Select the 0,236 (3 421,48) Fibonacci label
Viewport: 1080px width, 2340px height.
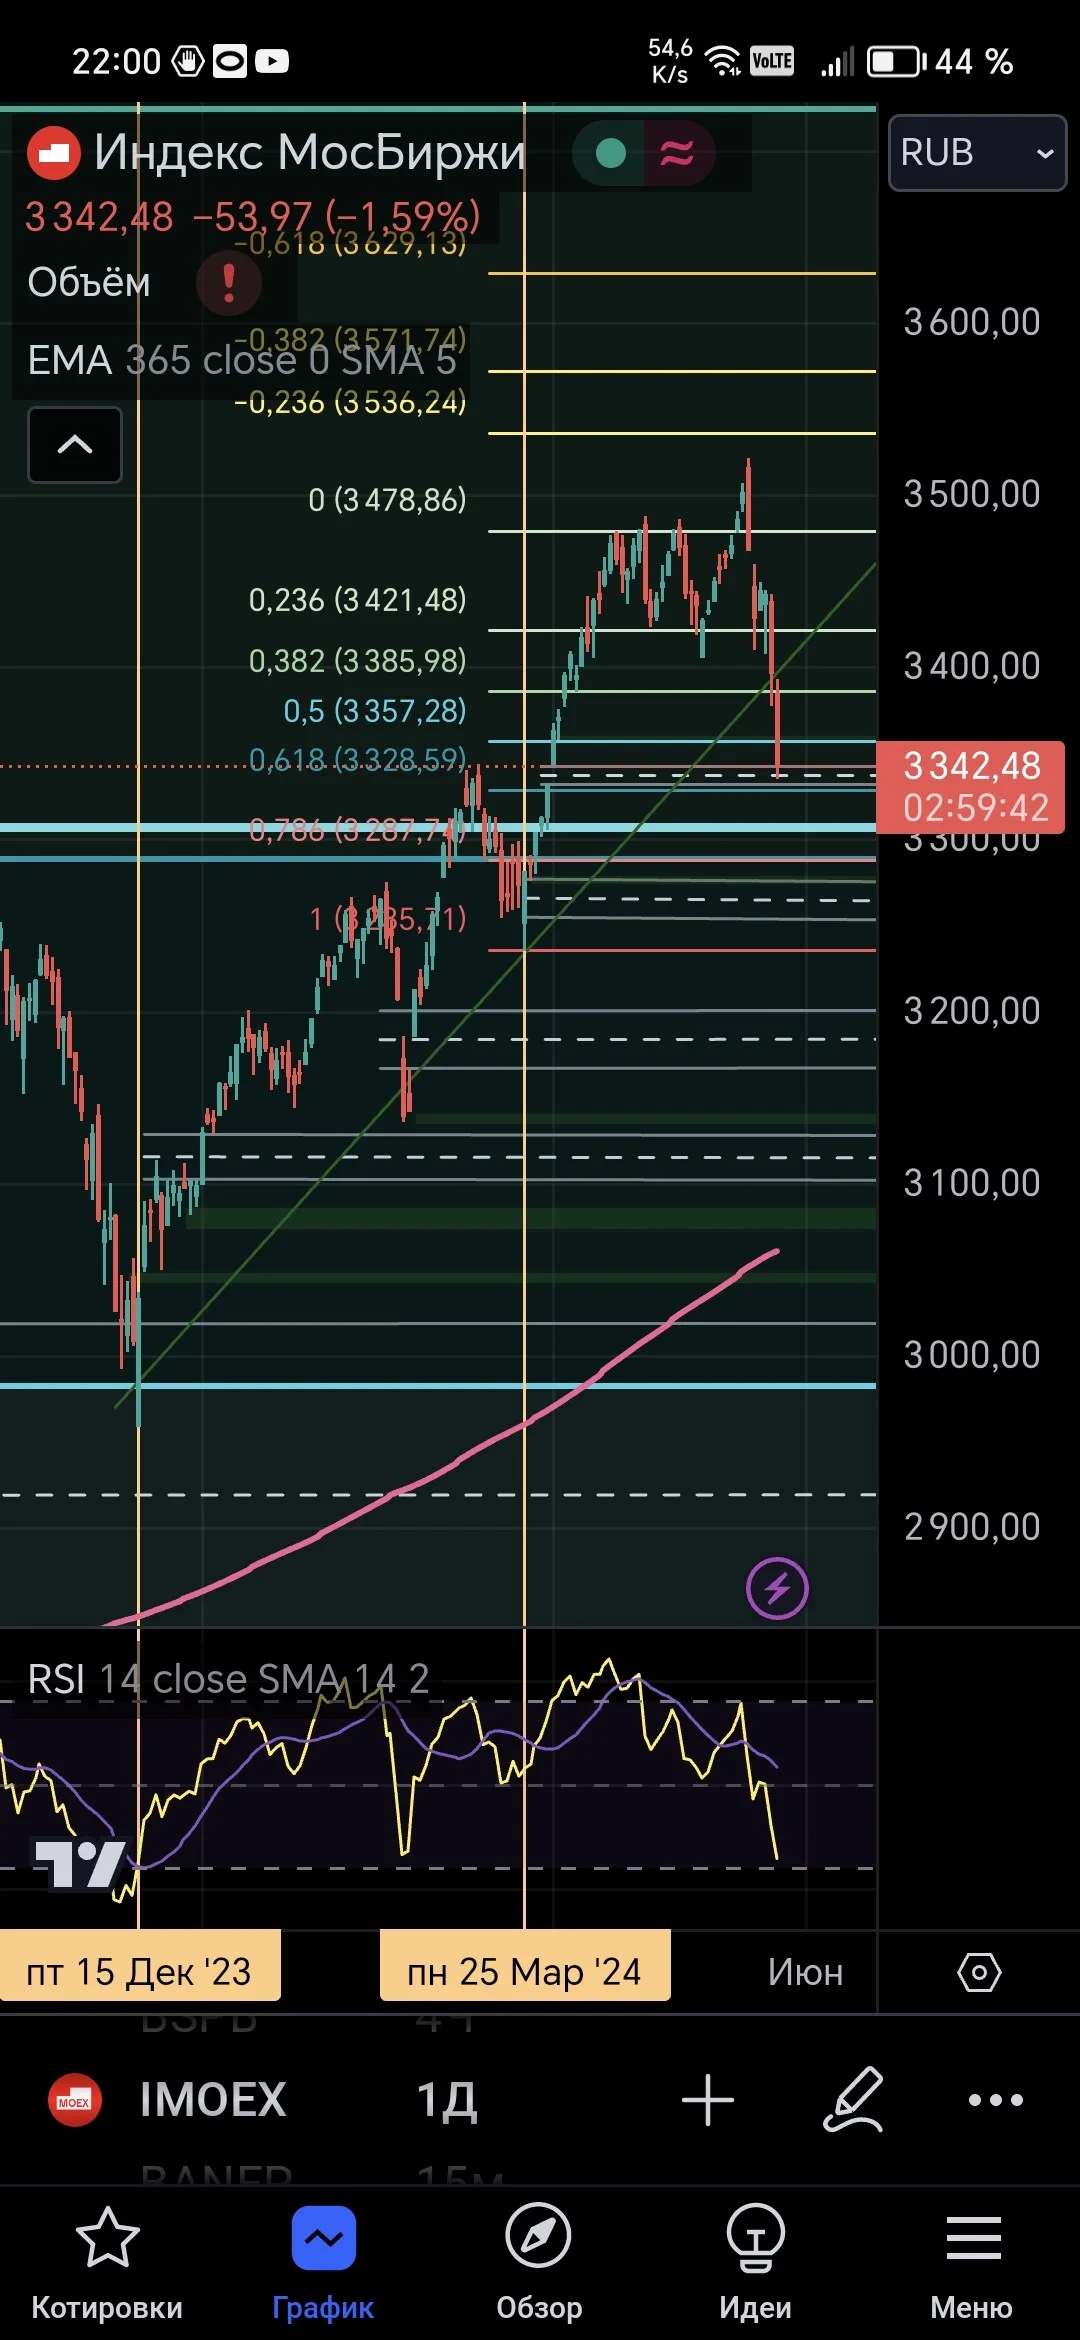click(x=357, y=600)
